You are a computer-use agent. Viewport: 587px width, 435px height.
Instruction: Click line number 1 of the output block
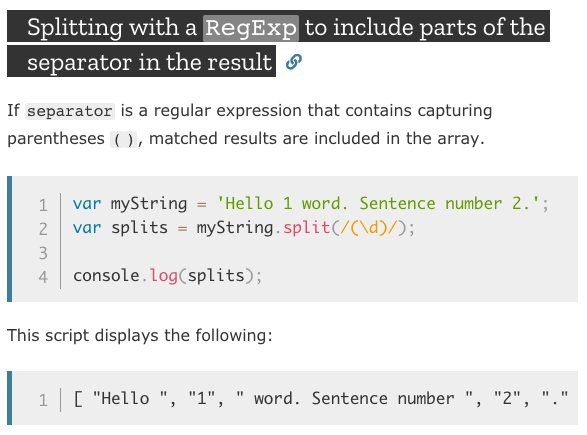[x=43, y=400]
